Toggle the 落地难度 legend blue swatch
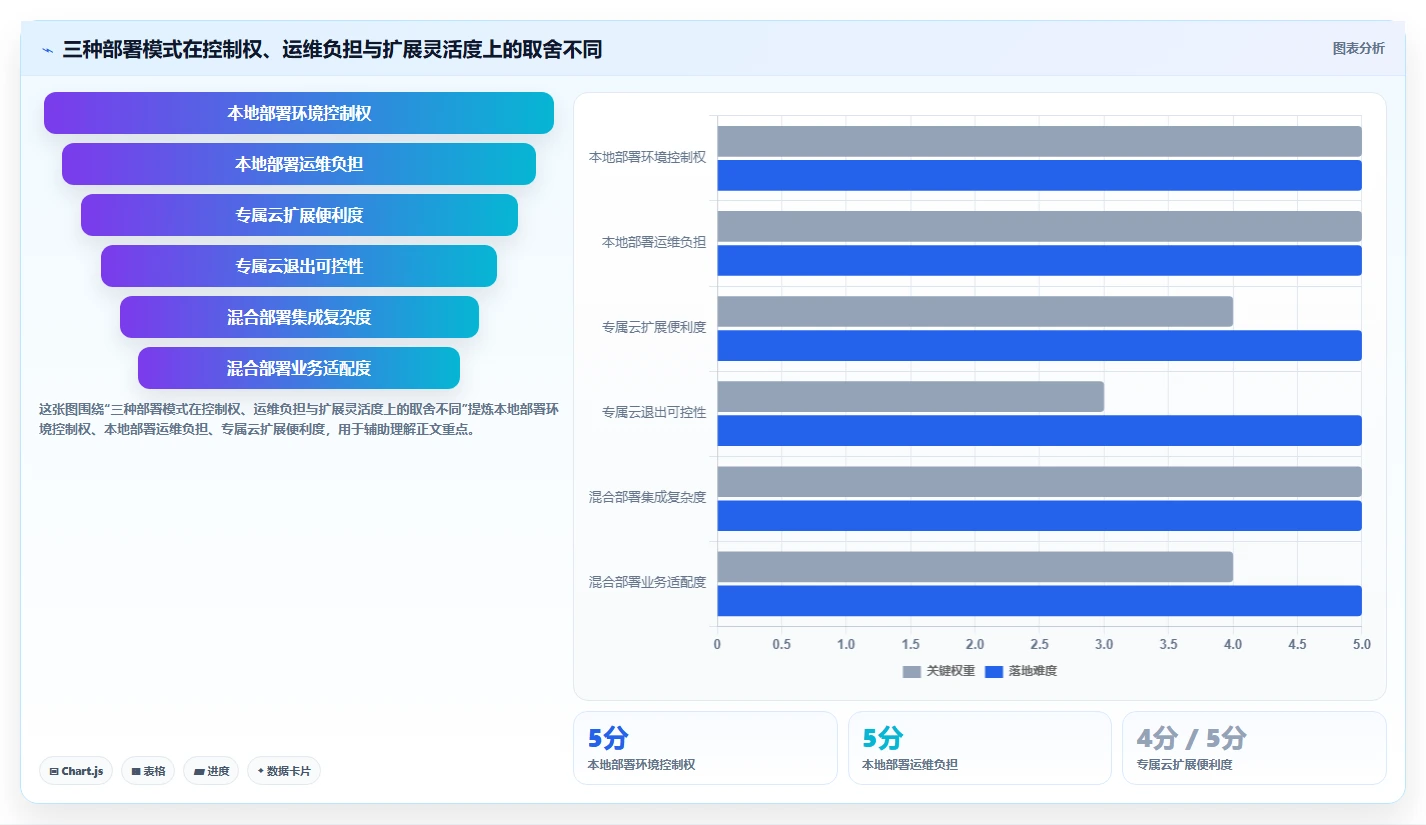 click(x=994, y=672)
